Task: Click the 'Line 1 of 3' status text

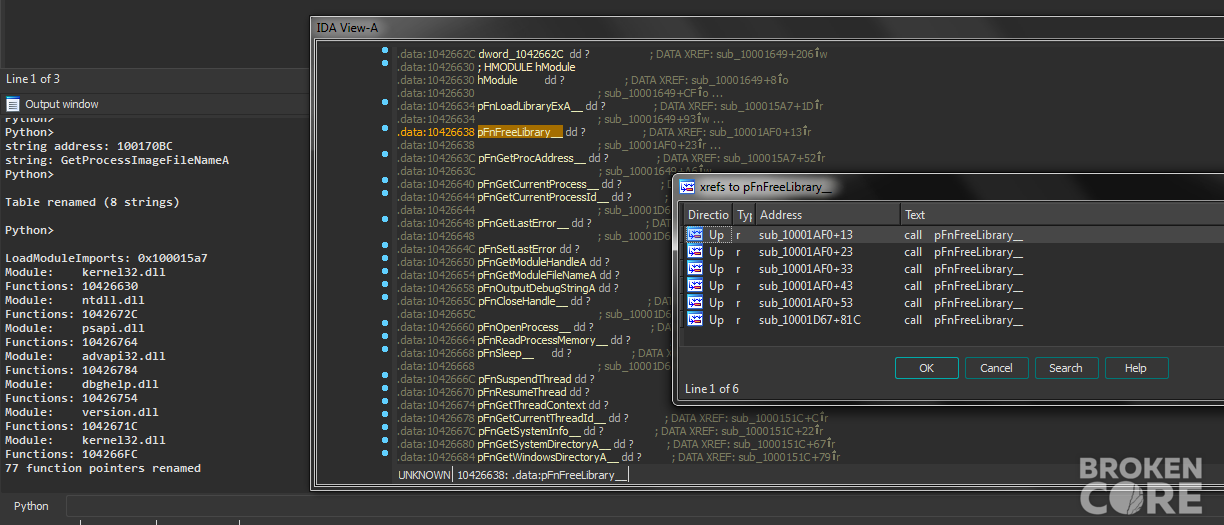Action: click(x=33, y=79)
